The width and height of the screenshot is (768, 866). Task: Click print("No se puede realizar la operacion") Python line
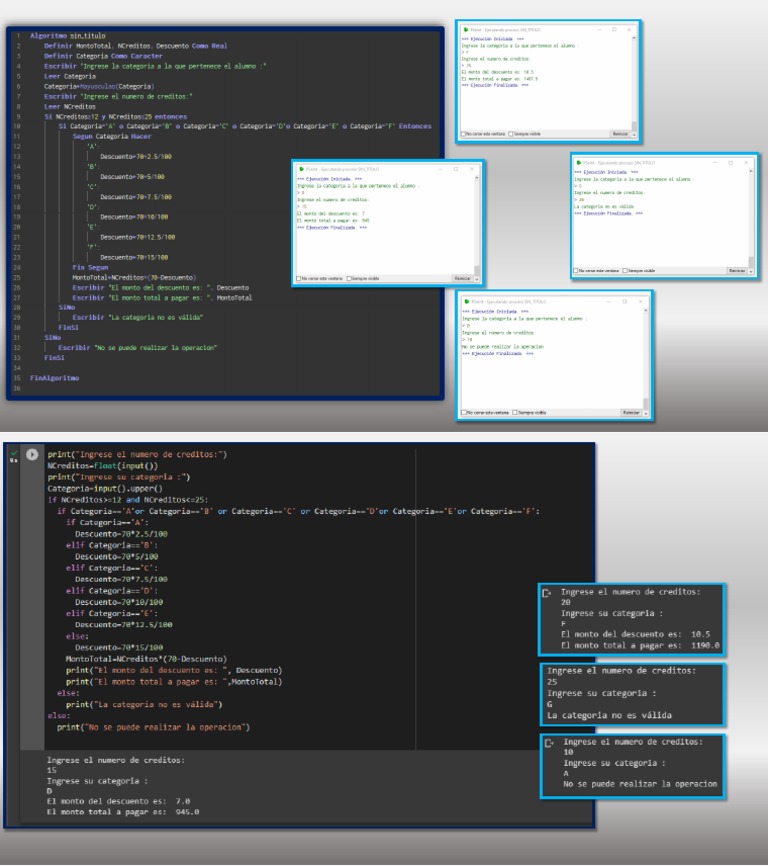[153, 727]
